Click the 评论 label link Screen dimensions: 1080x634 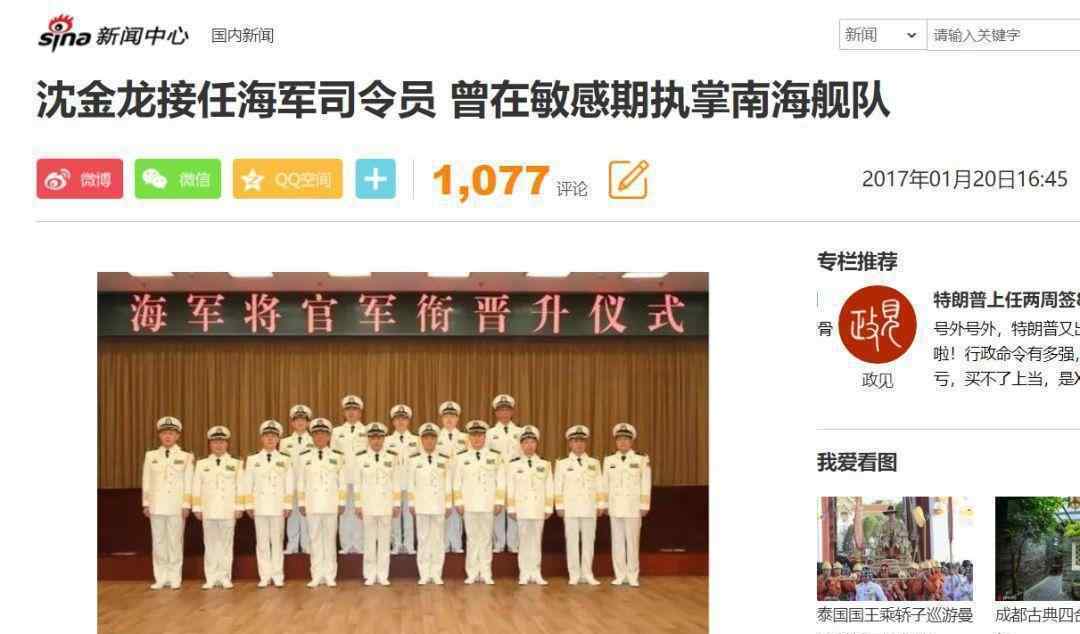(572, 189)
